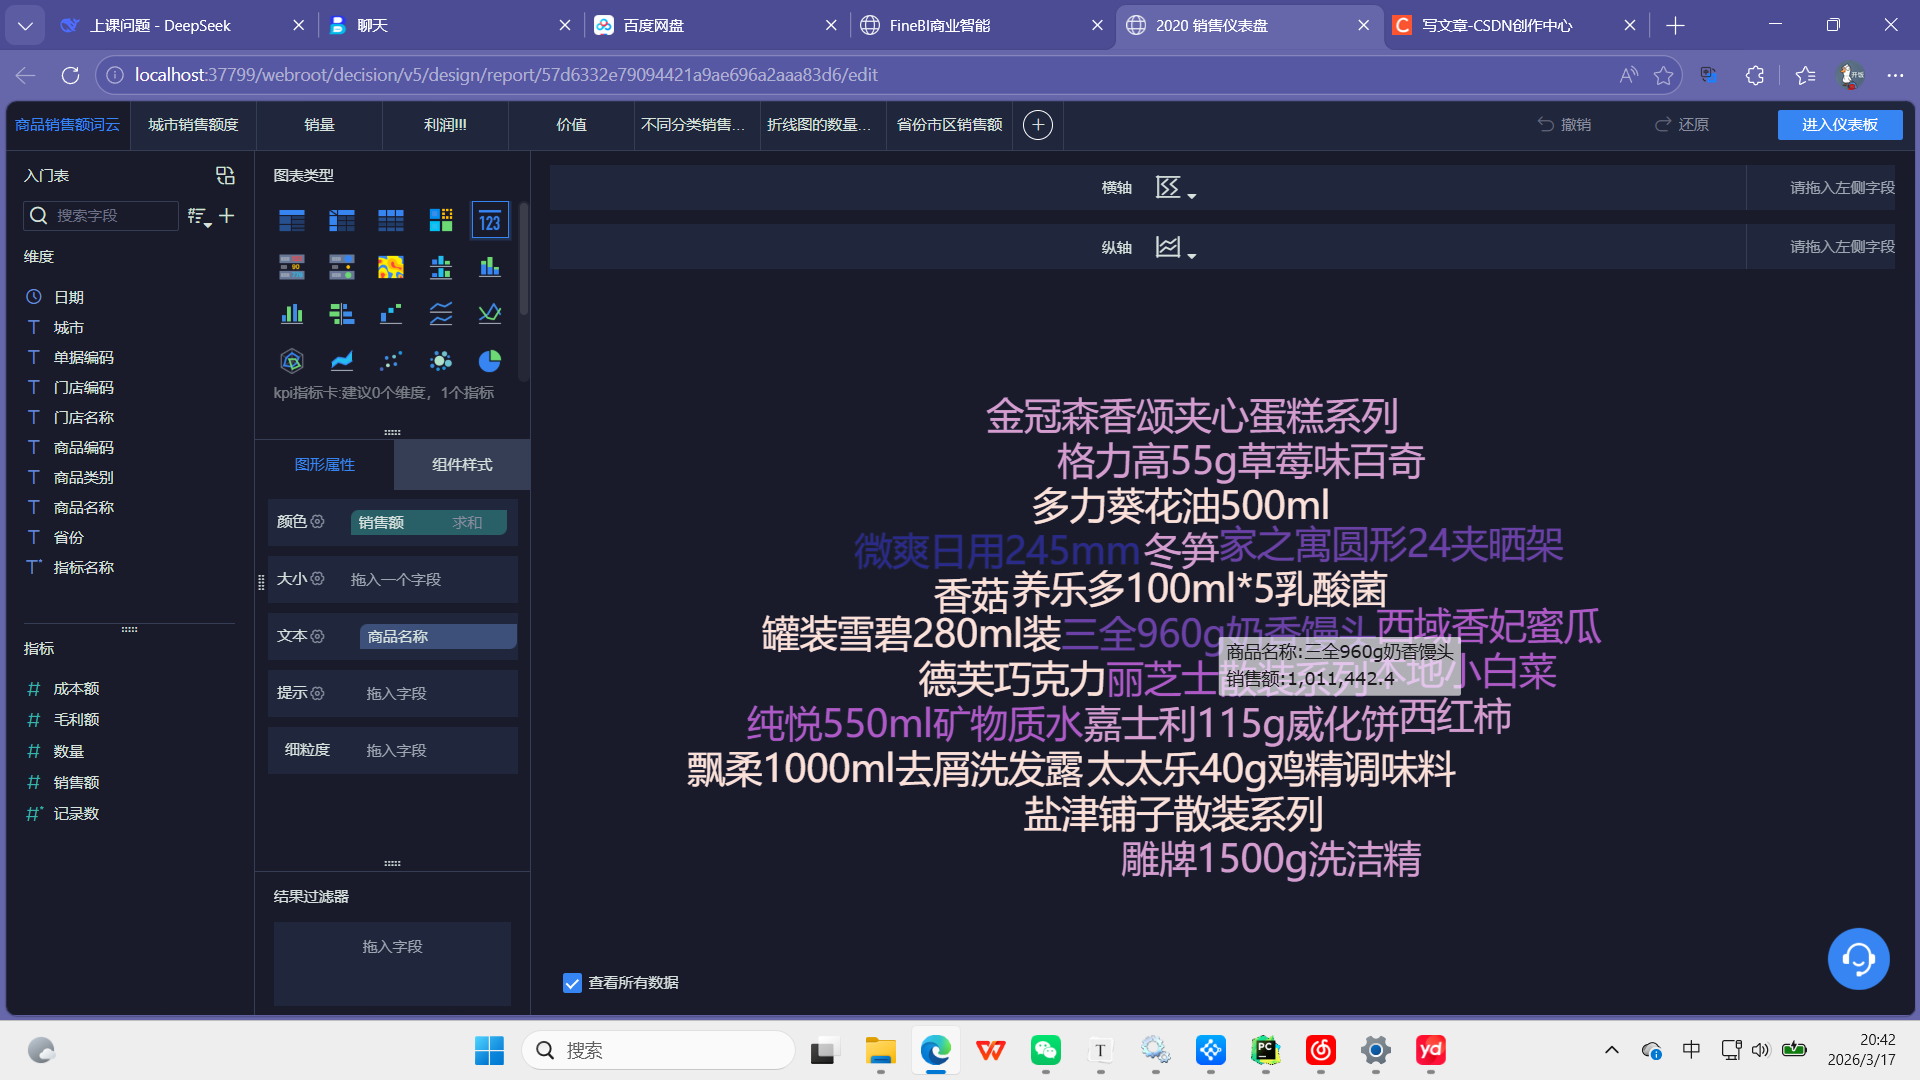Viewport: 1920px width, 1080px height.
Task: Expand the 纵轴 chart type dropdown
Action: coord(1175,247)
